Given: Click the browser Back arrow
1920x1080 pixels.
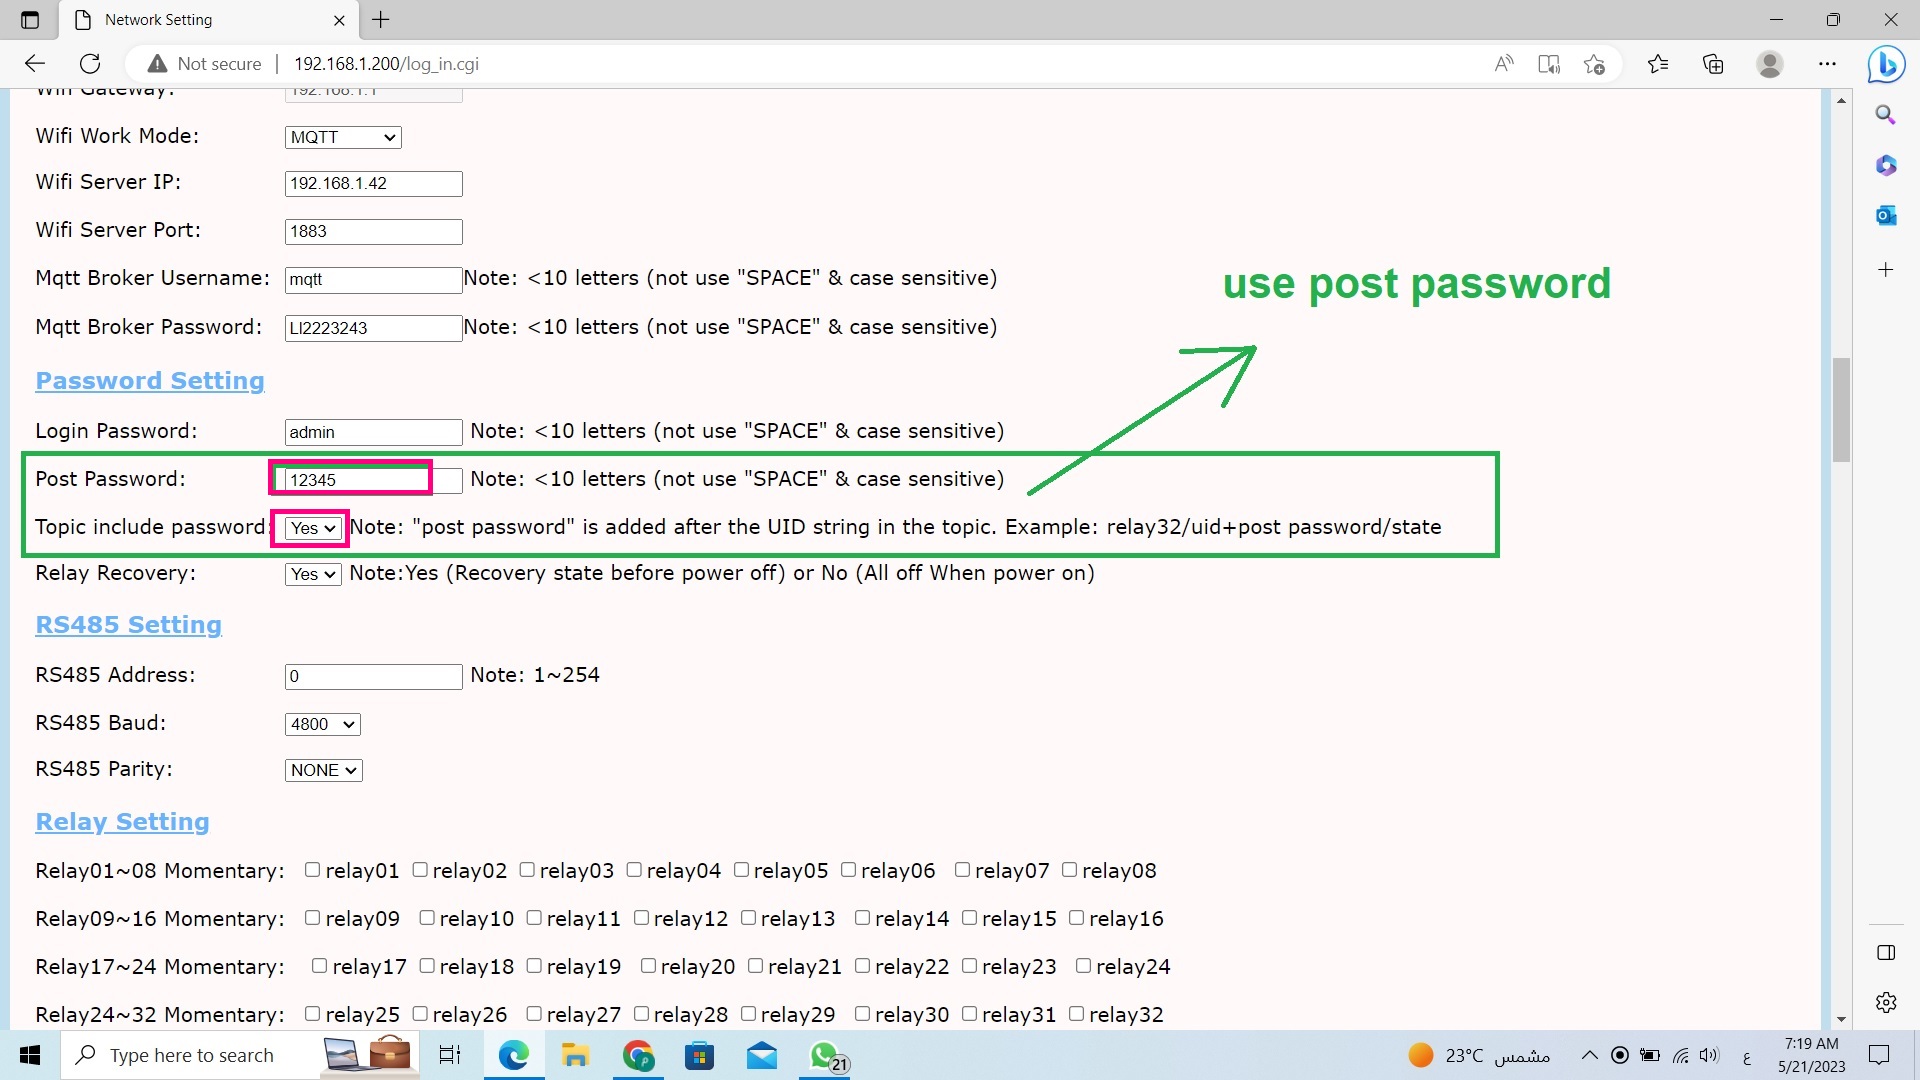Looking at the screenshot, I should [35, 64].
